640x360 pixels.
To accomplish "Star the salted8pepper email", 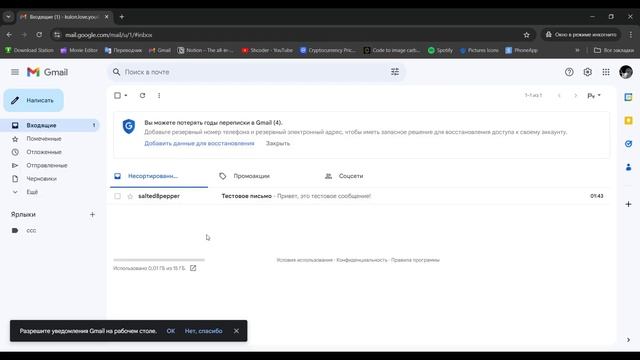I will (x=130, y=196).
